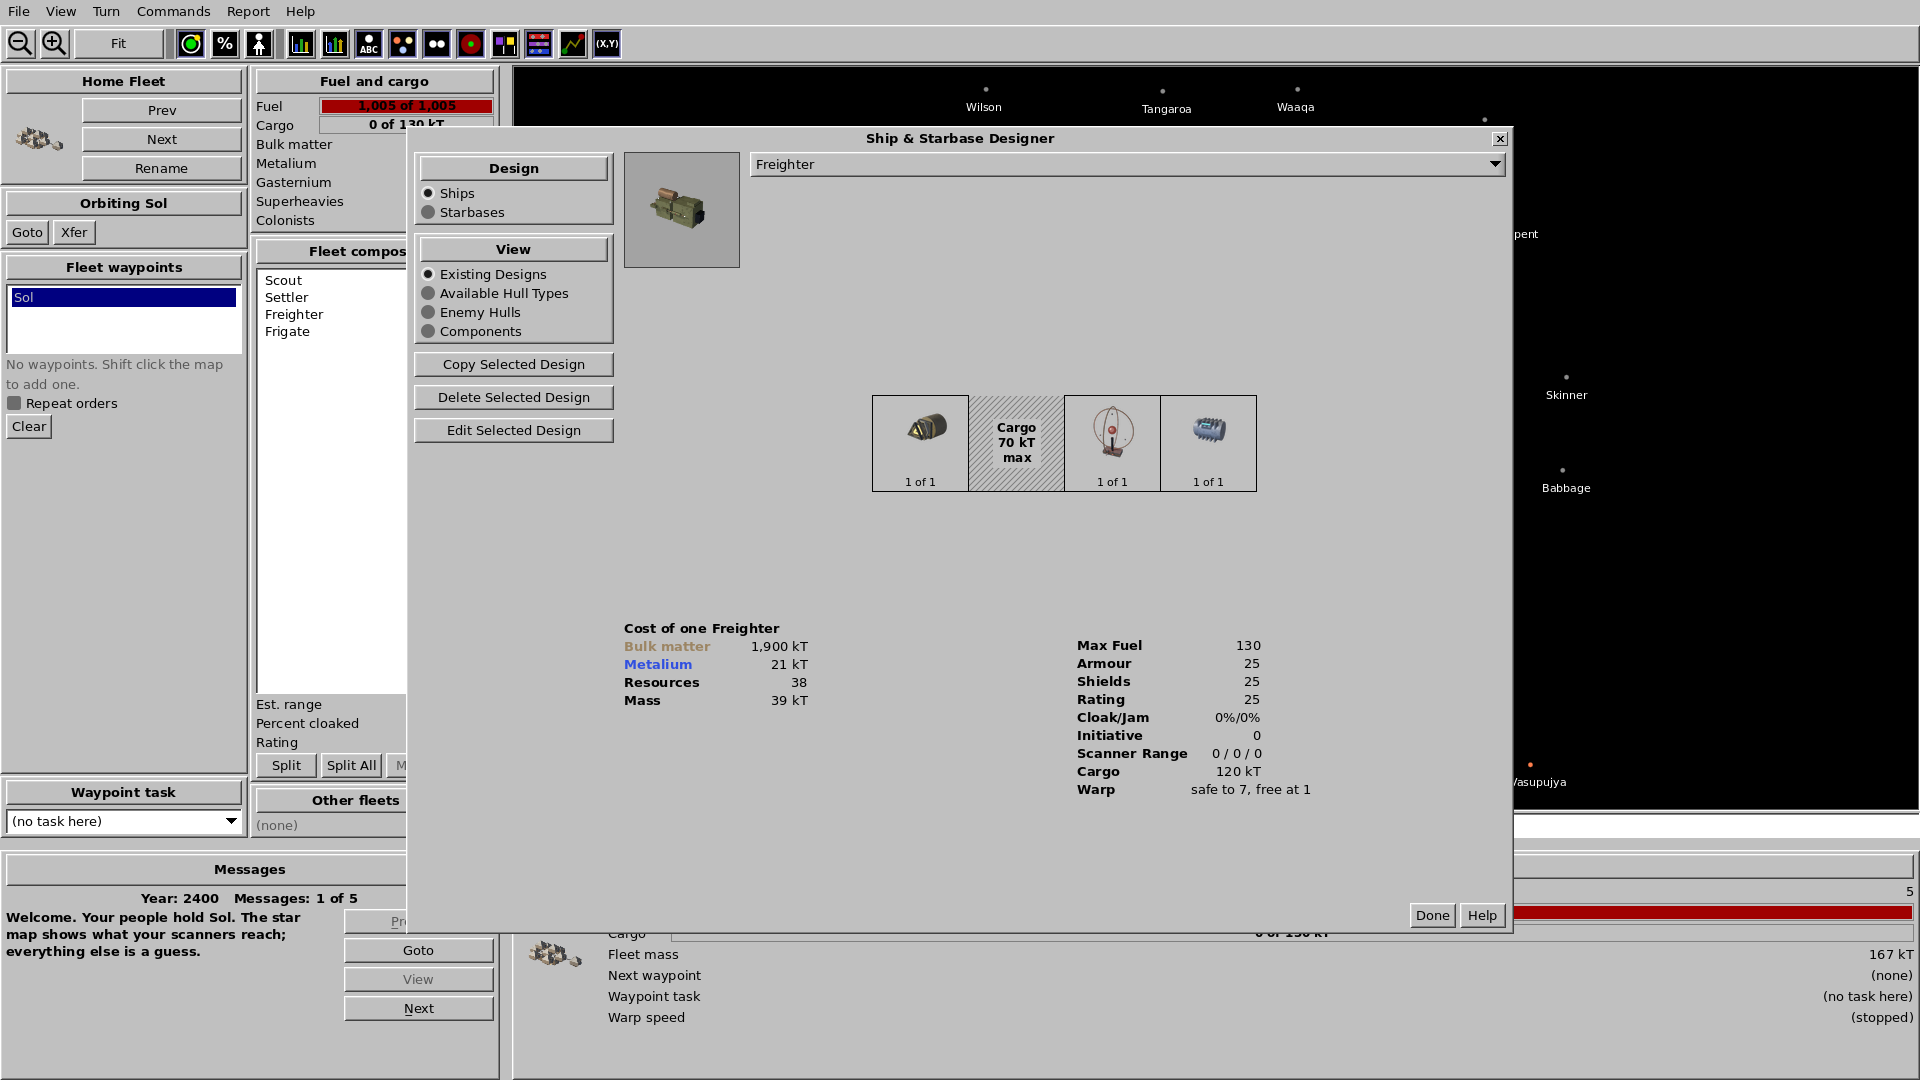This screenshot has height=1080, width=1920.
Task: Select the Existing Designs view option
Action: point(428,274)
